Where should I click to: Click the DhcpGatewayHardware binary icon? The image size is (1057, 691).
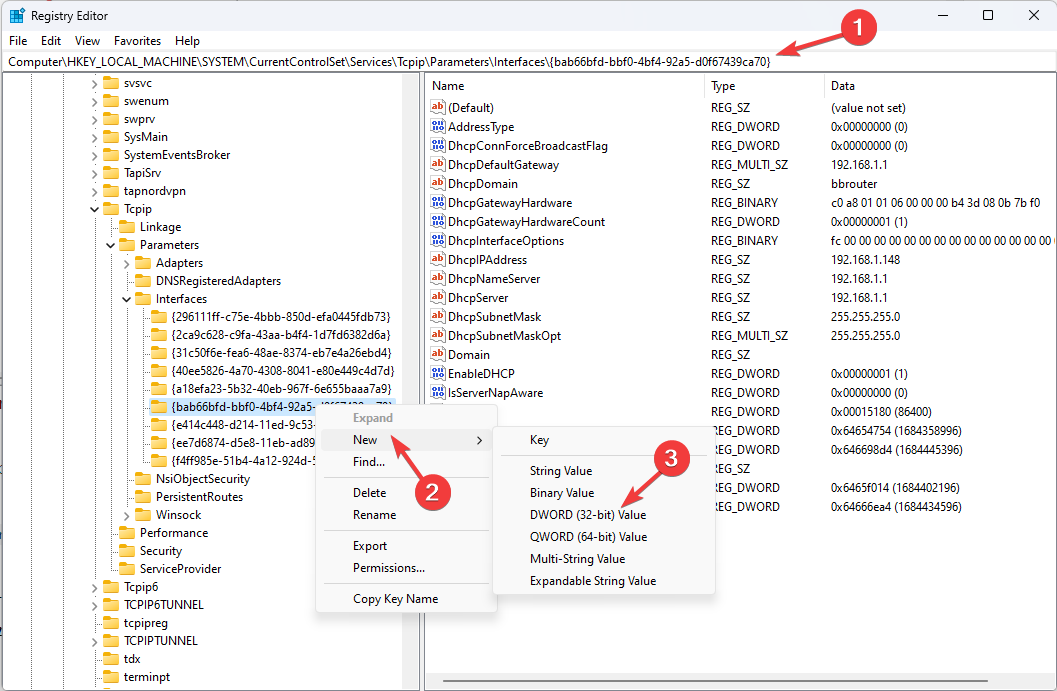point(437,202)
